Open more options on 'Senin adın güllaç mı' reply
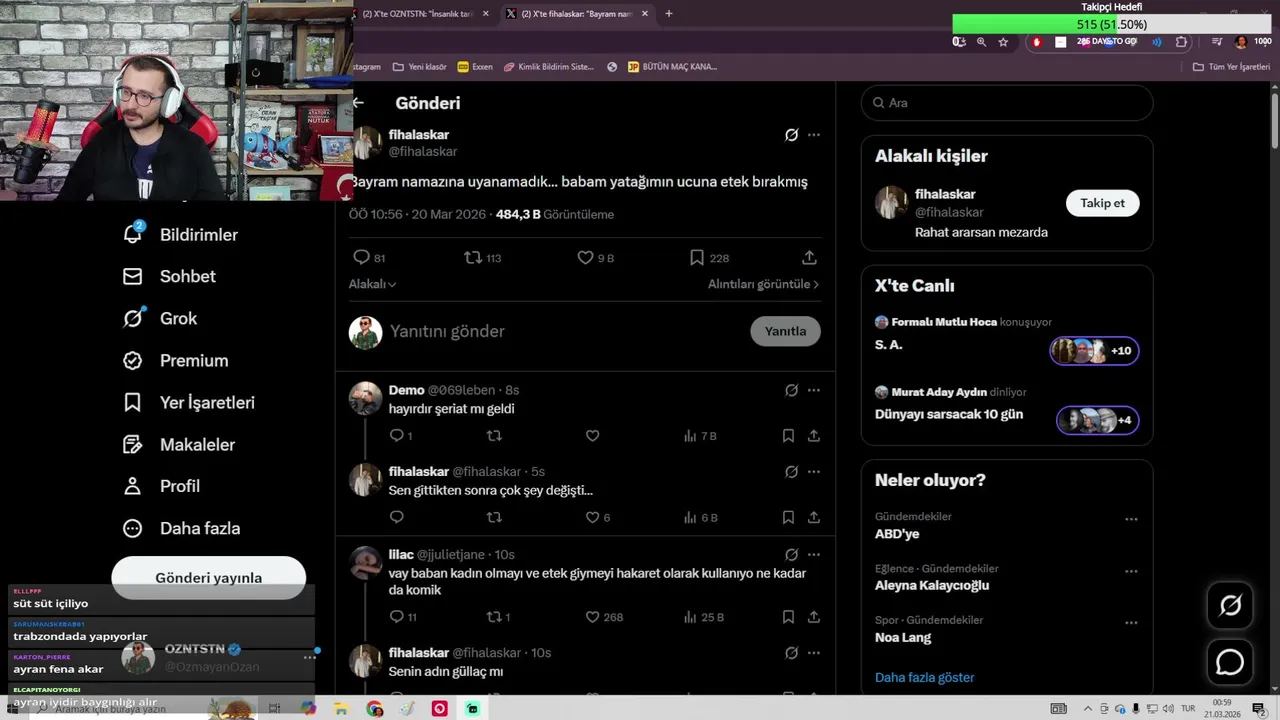The width and height of the screenshot is (1280, 720). click(x=814, y=653)
